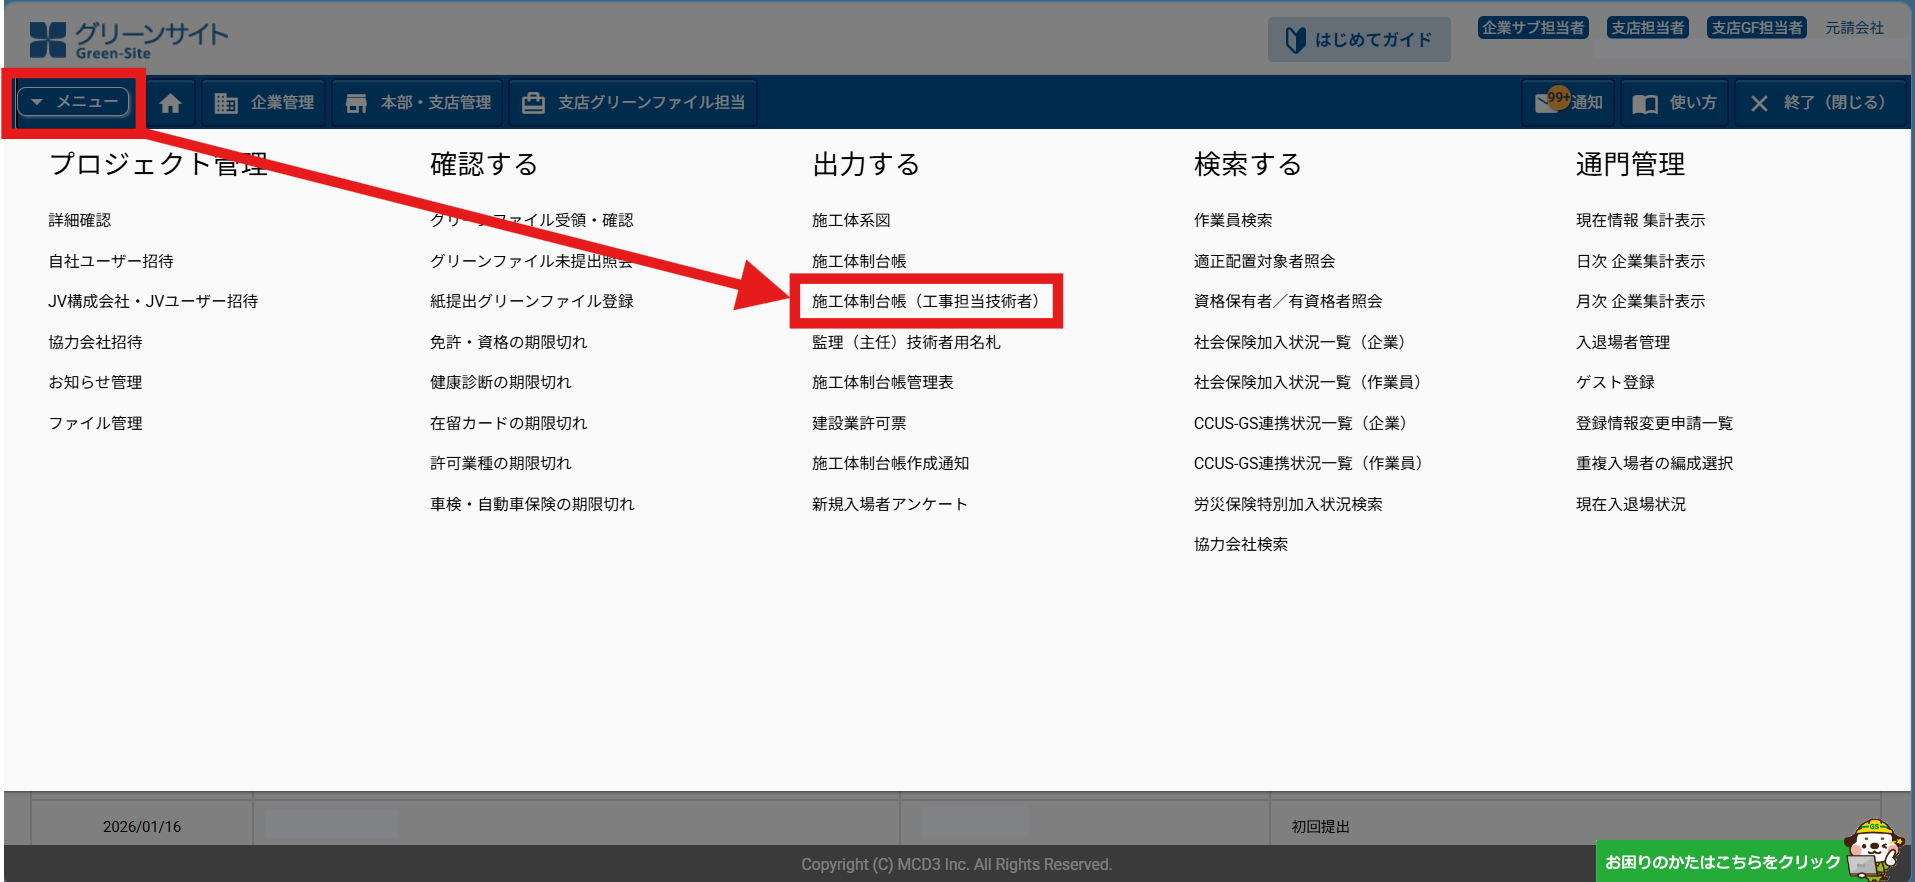Viewport: 1915px width, 882px height.
Task: Open 協力会社招待 link
Action: point(96,342)
